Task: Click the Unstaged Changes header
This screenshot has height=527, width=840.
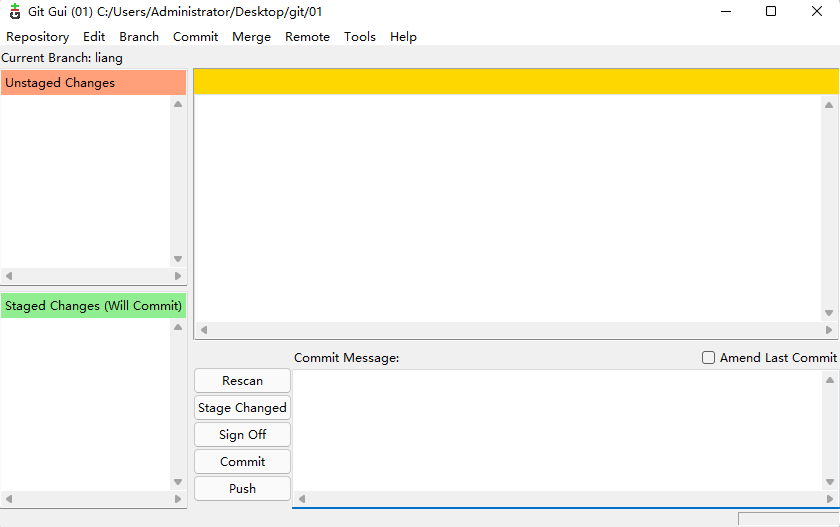Action: 94,82
